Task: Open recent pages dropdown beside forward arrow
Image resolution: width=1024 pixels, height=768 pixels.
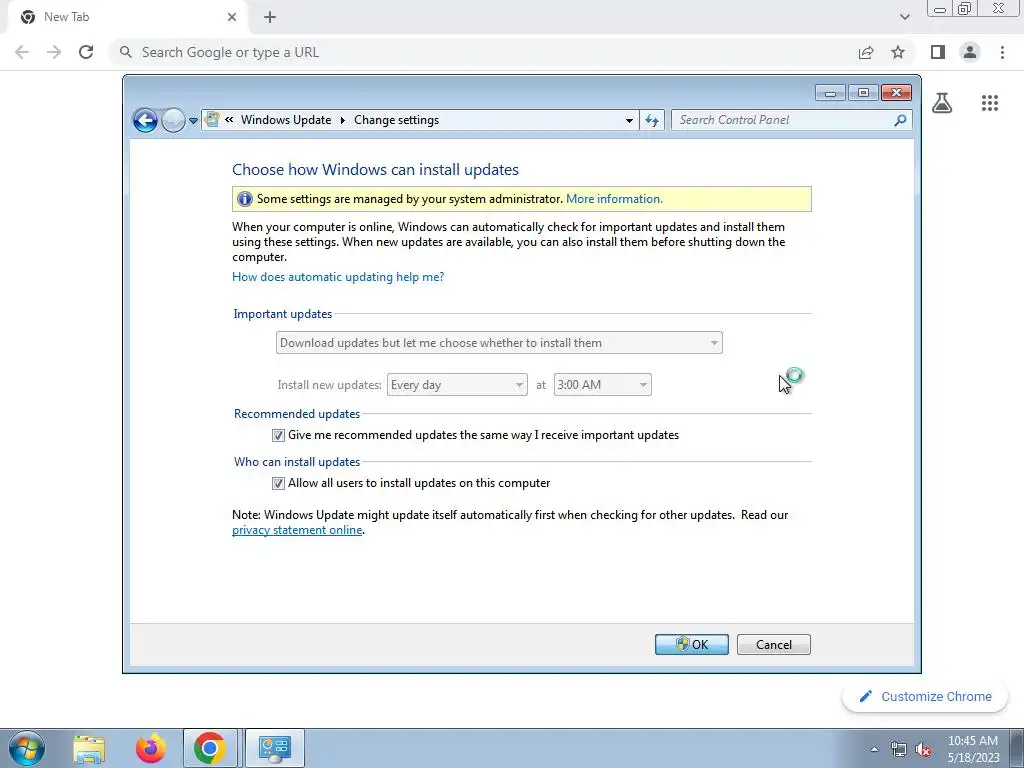Action: pos(193,120)
